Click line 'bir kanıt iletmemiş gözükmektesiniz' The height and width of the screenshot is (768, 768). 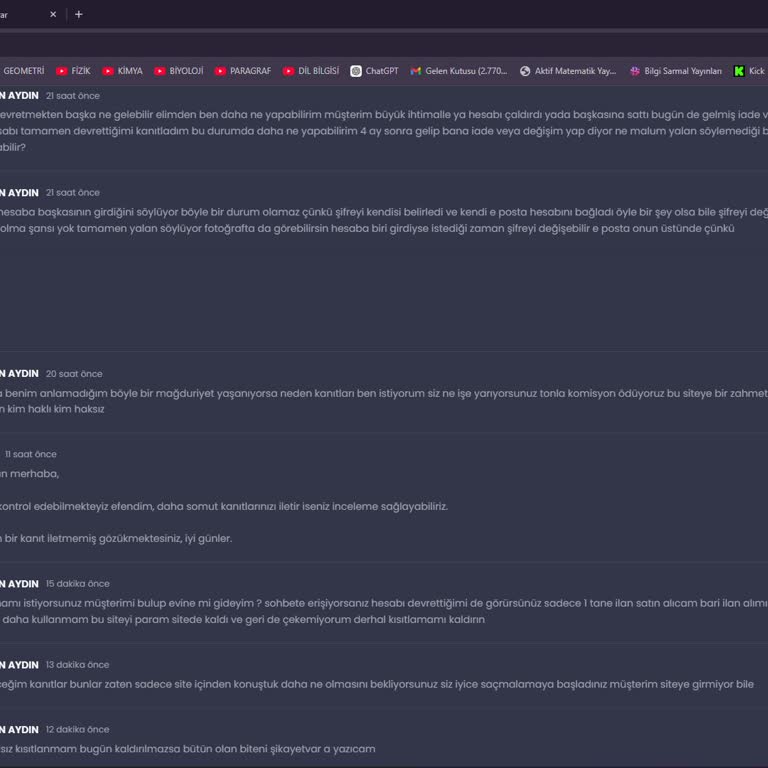116,538
